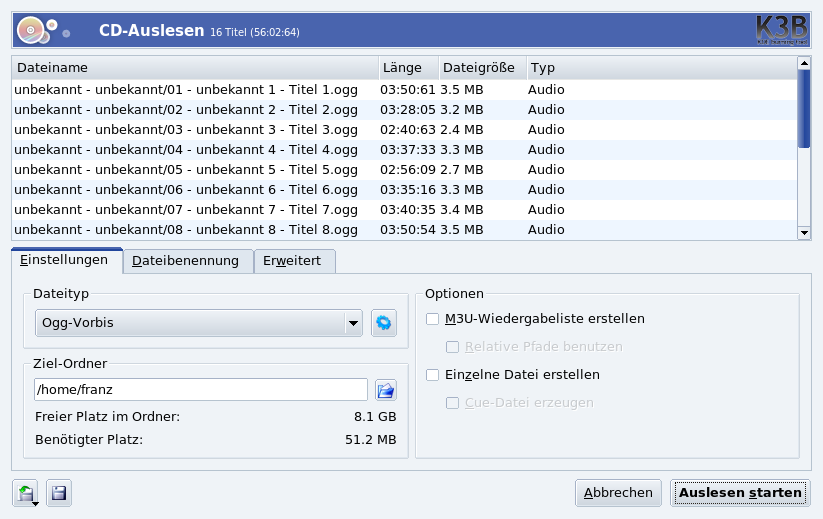The width and height of the screenshot is (823, 519).
Task: Click Audio type in Titel 6 row
Action: tap(546, 189)
